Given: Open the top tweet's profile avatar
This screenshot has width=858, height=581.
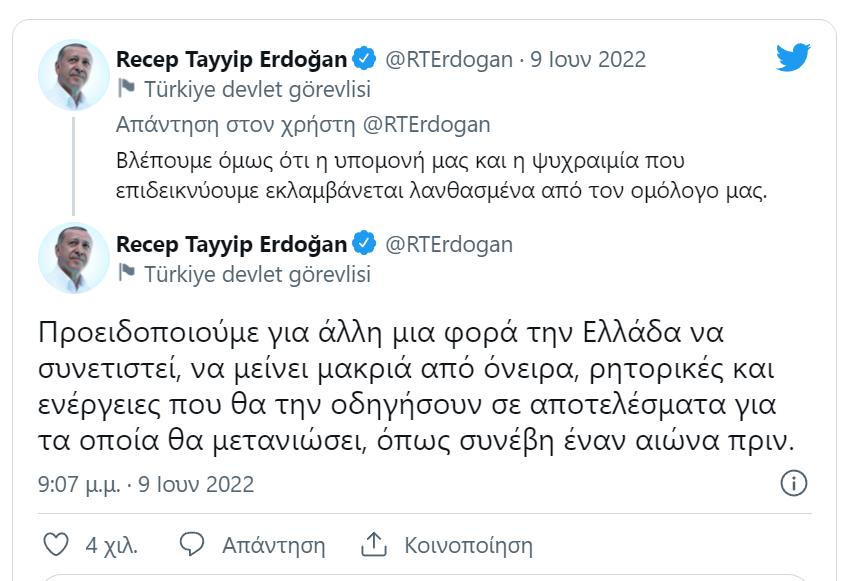Looking at the screenshot, I should click(73, 75).
